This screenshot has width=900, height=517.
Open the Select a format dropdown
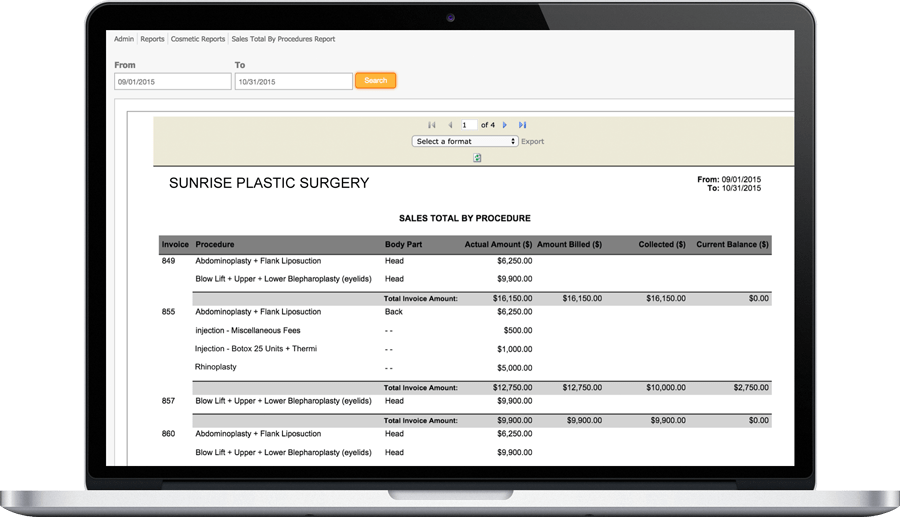pyautogui.click(x=465, y=141)
